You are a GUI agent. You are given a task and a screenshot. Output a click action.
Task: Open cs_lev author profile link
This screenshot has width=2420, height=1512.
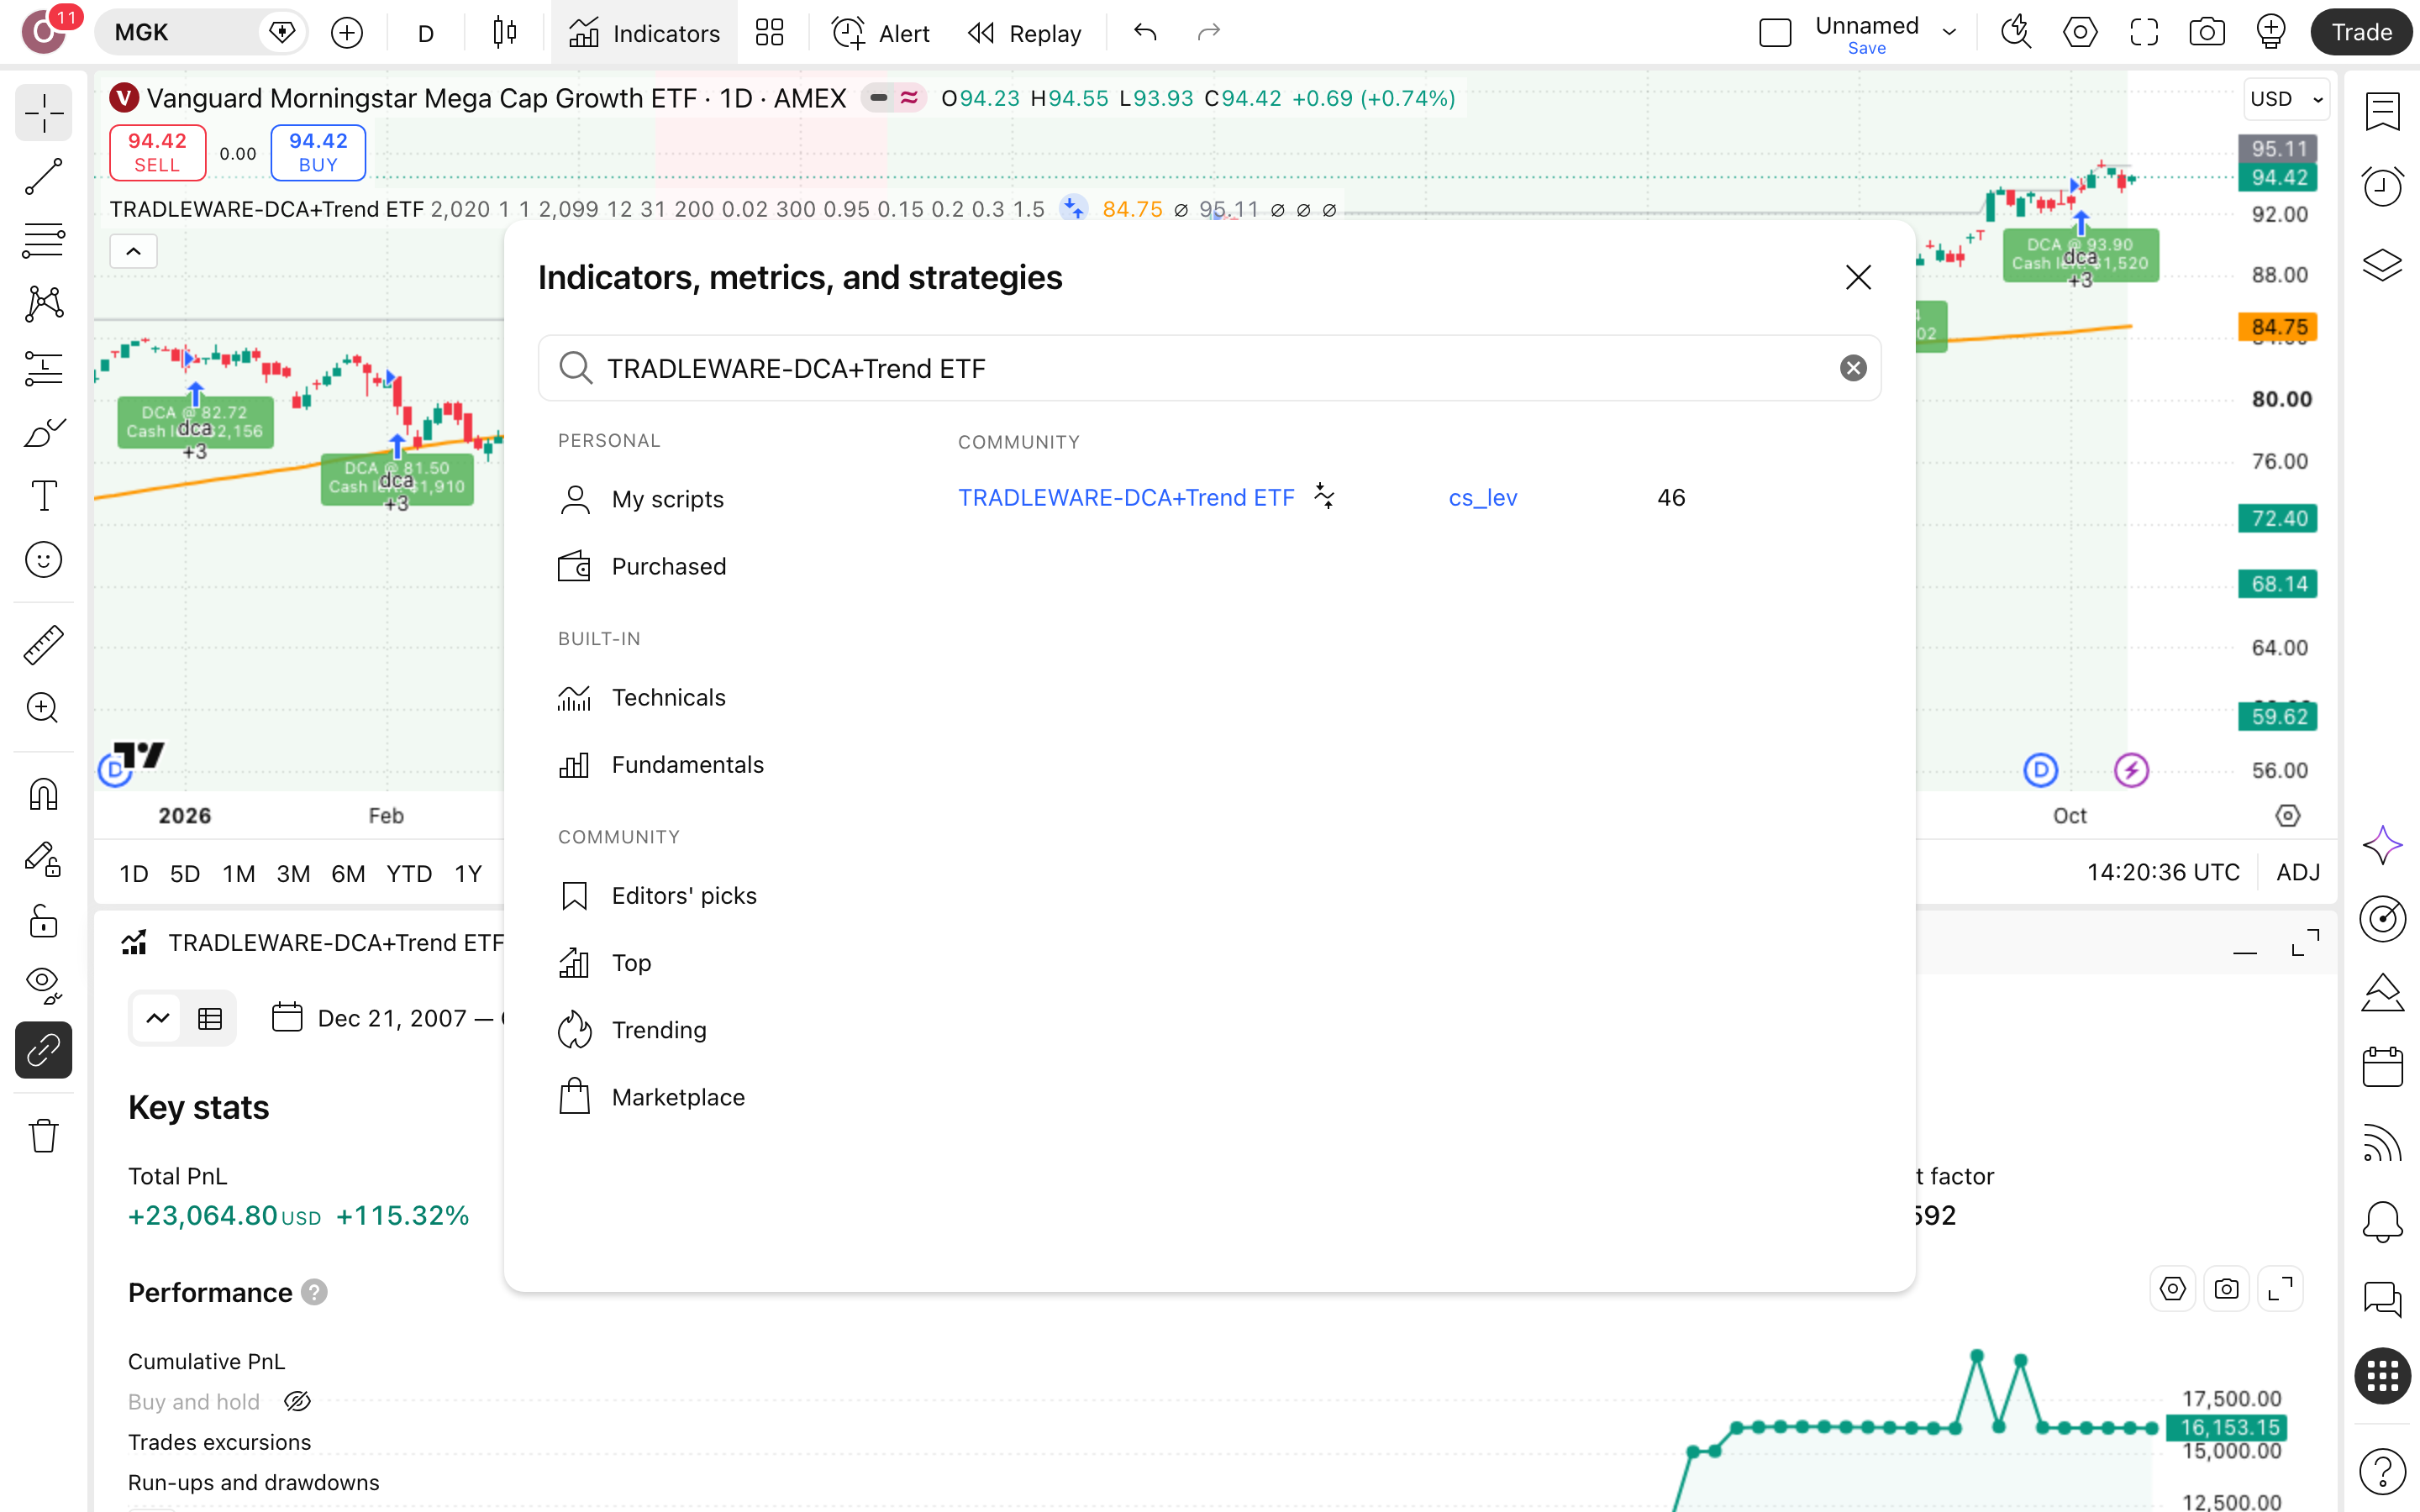(x=1482, y=498)
